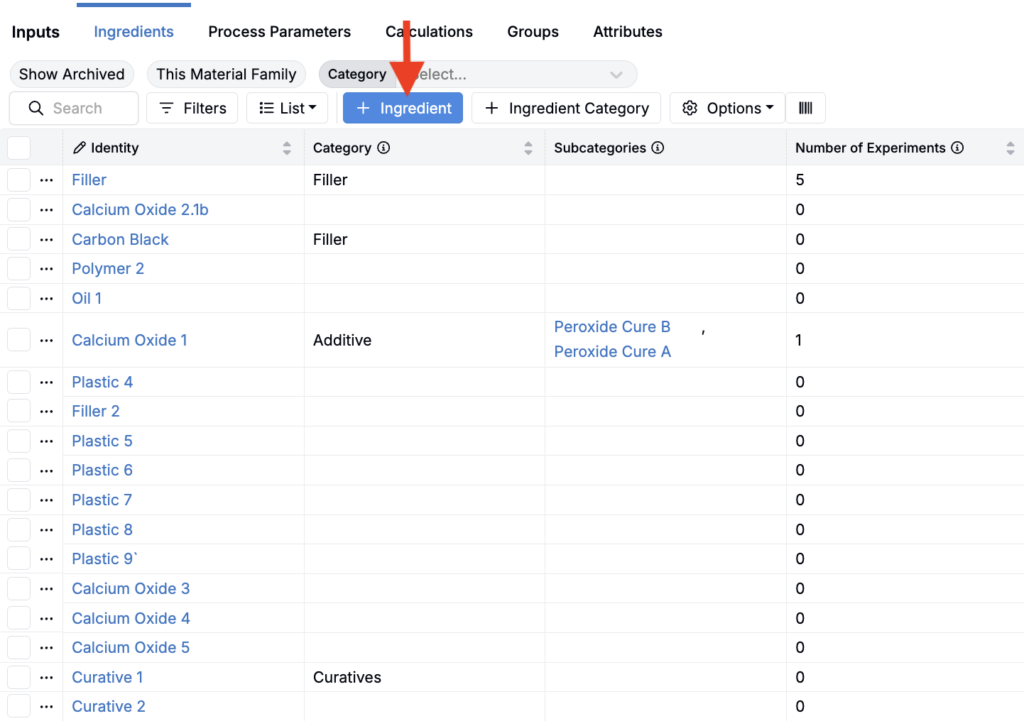Switch to the Process Parameters tab
The width and height of the screenshot is (1024, 721).
tap(279, 32)
